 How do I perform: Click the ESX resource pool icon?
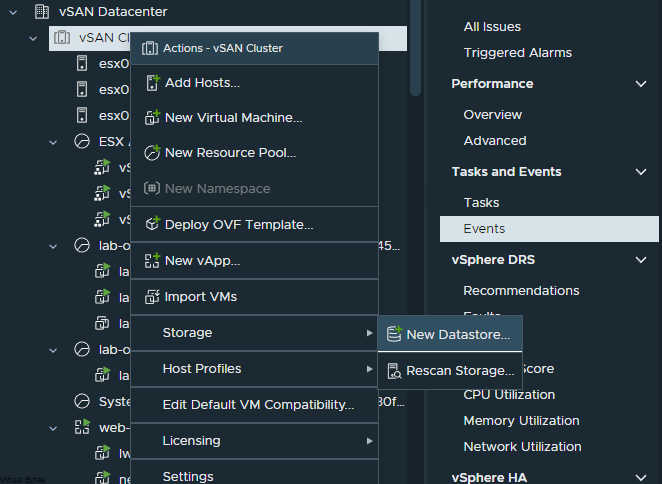(82, 141)
